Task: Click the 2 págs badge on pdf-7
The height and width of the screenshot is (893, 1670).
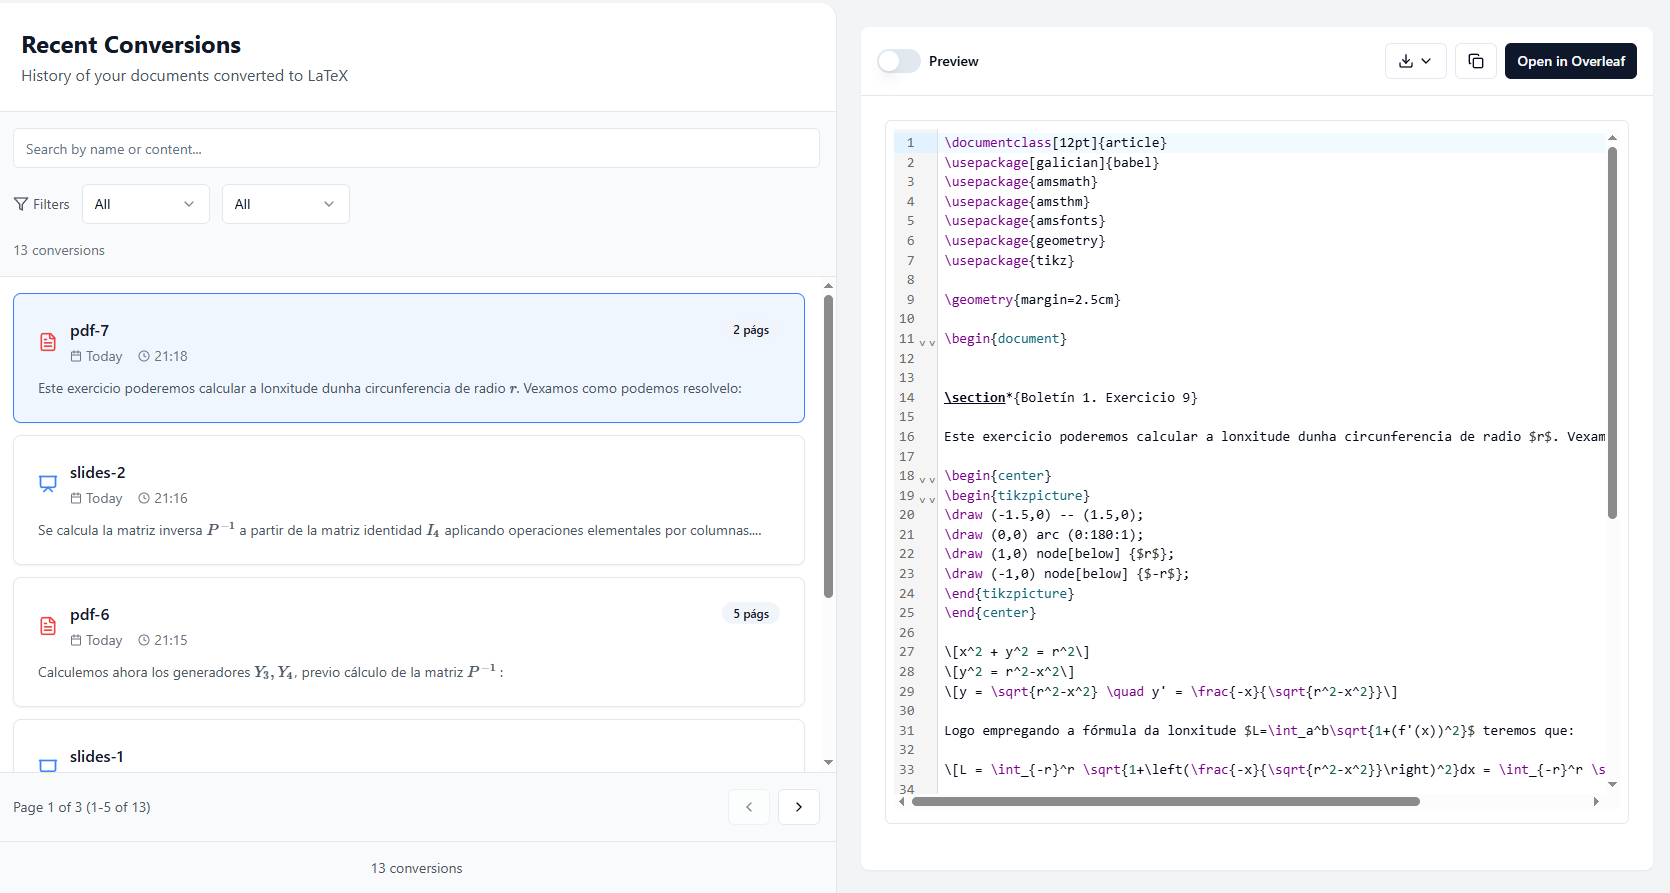Action: click(x=751, y=330)
